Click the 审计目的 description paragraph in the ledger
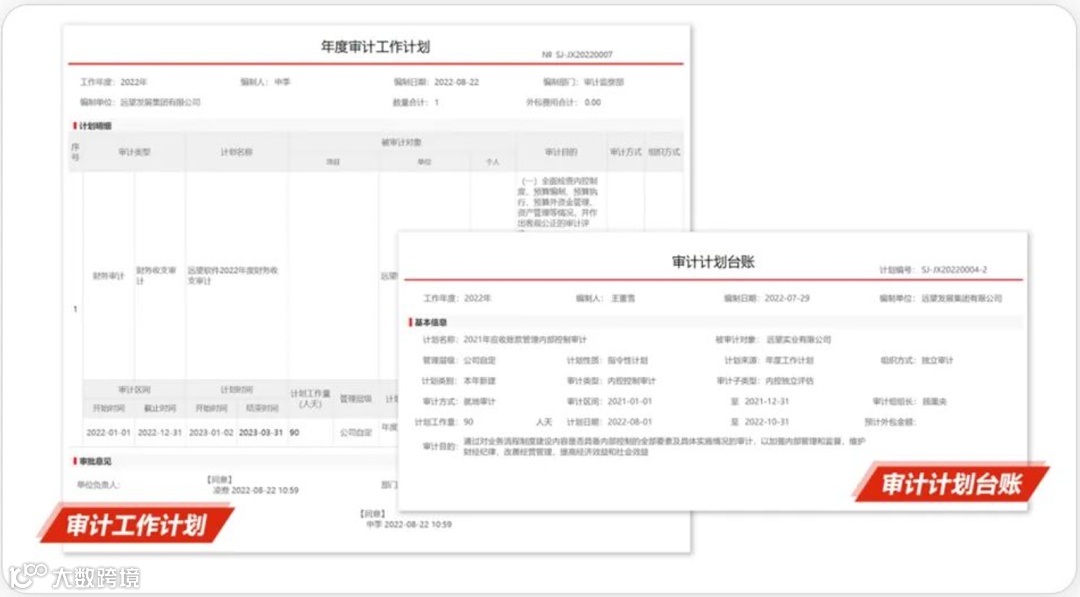 pos(664,447)
